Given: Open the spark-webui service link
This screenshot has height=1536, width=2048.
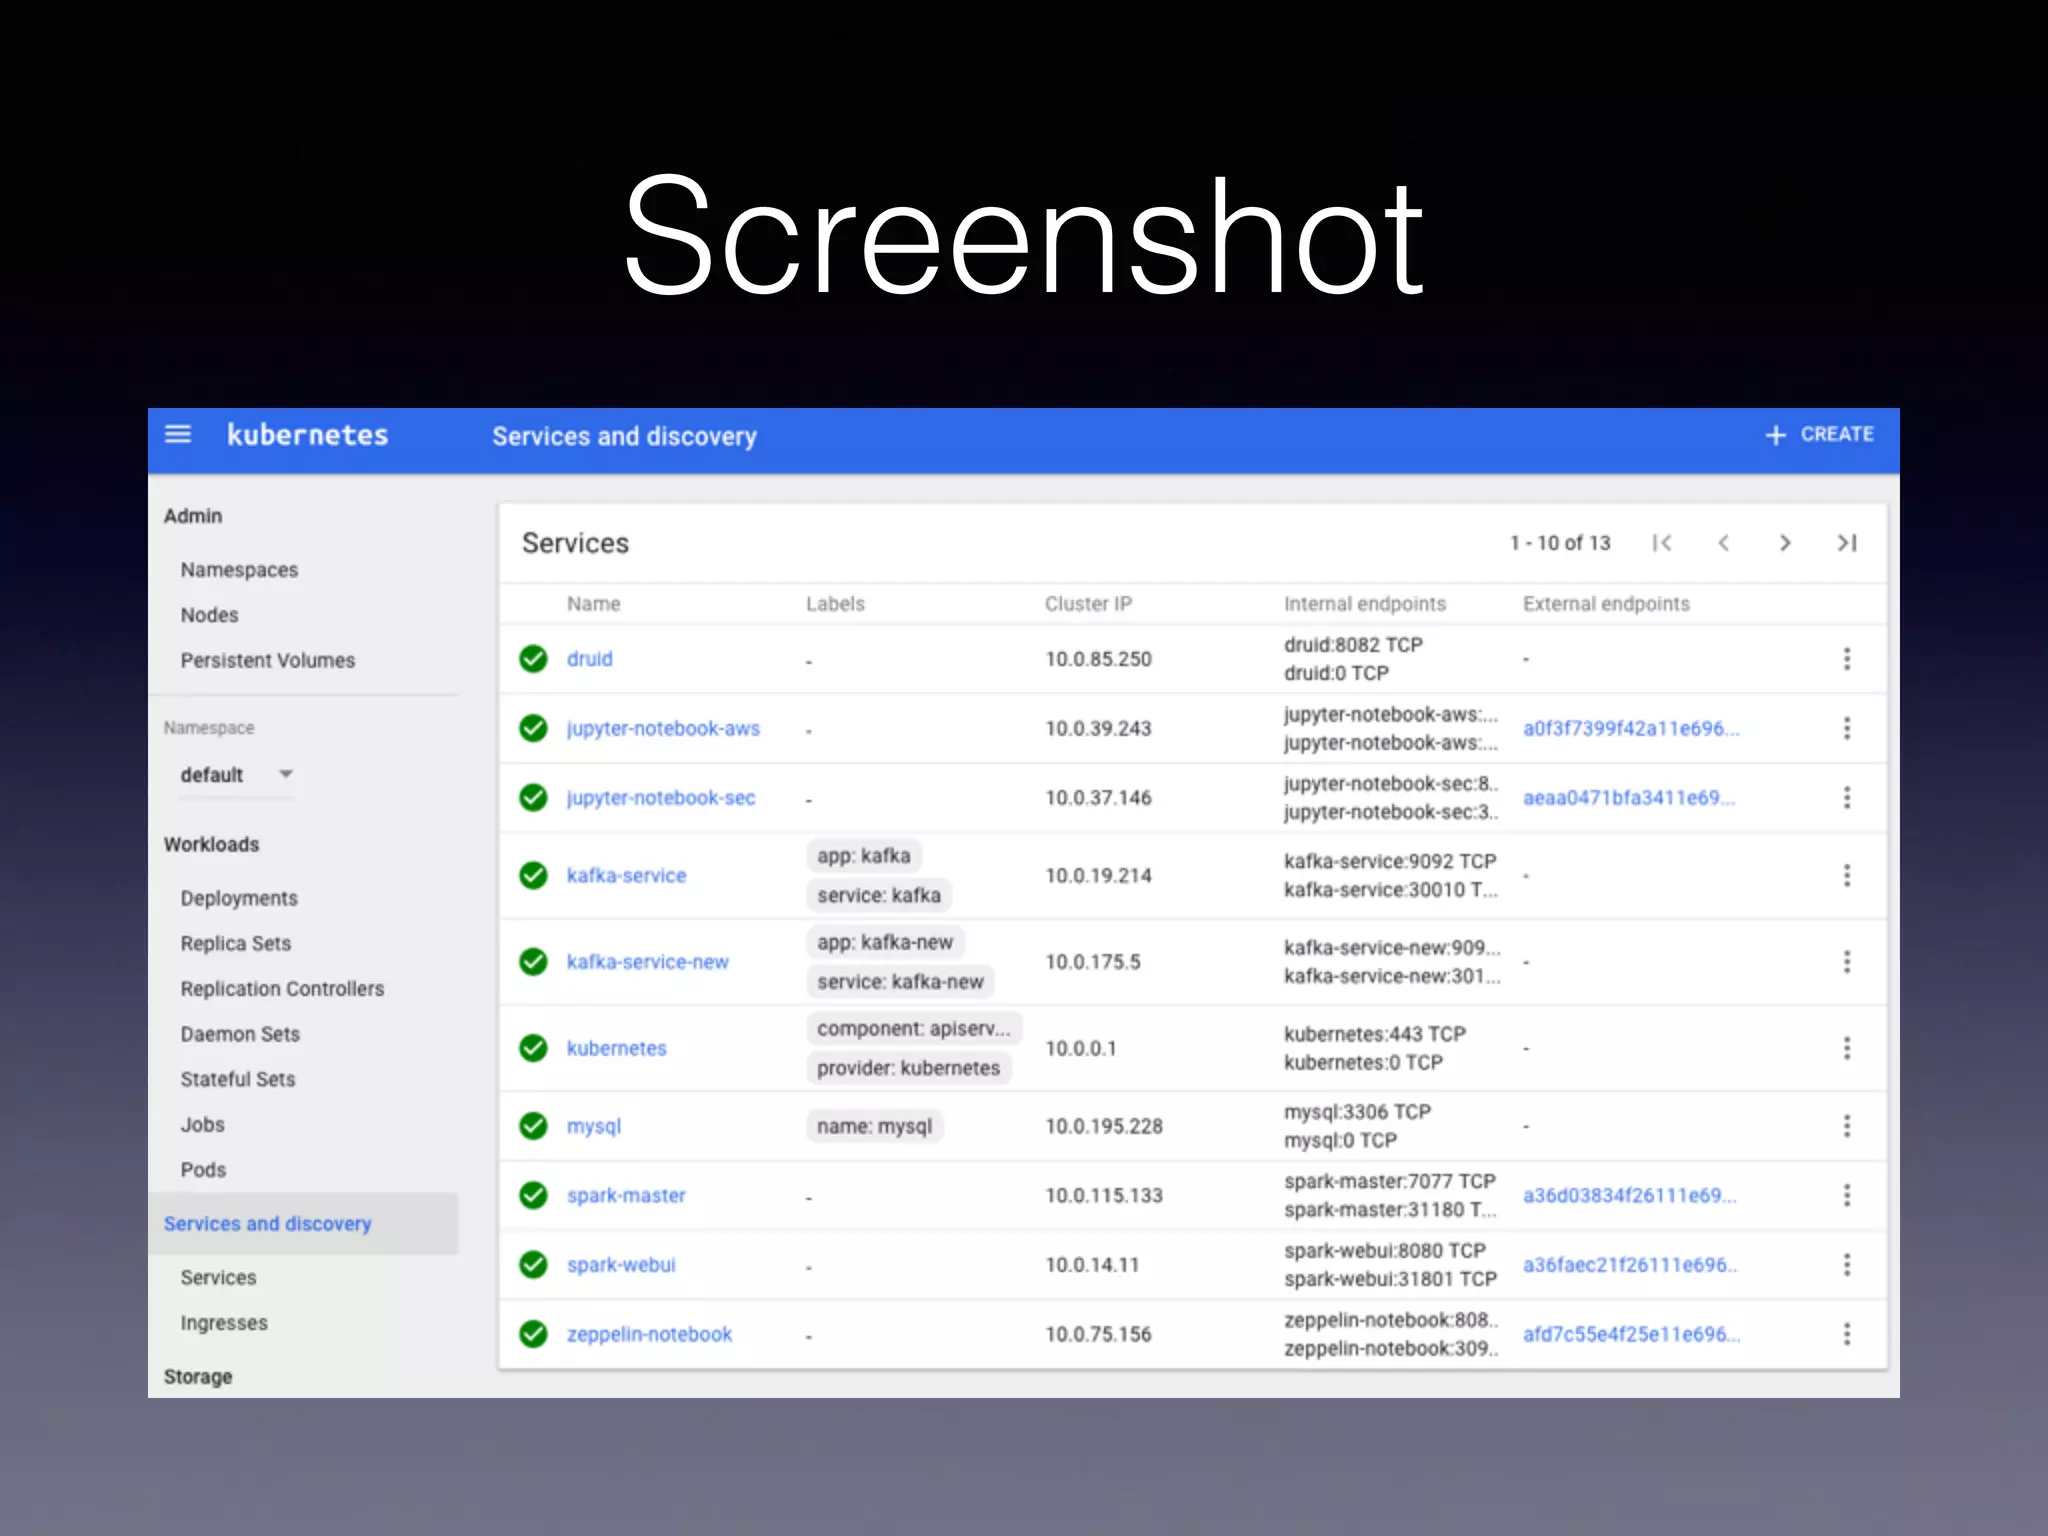Looking at the screenshot, I should coord(621,1265).
